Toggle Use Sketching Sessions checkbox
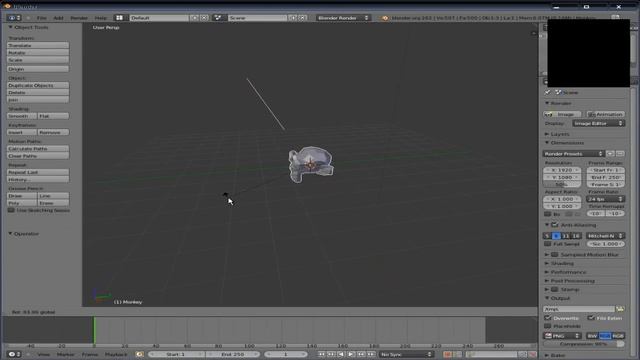 click(x=11, y=210)
